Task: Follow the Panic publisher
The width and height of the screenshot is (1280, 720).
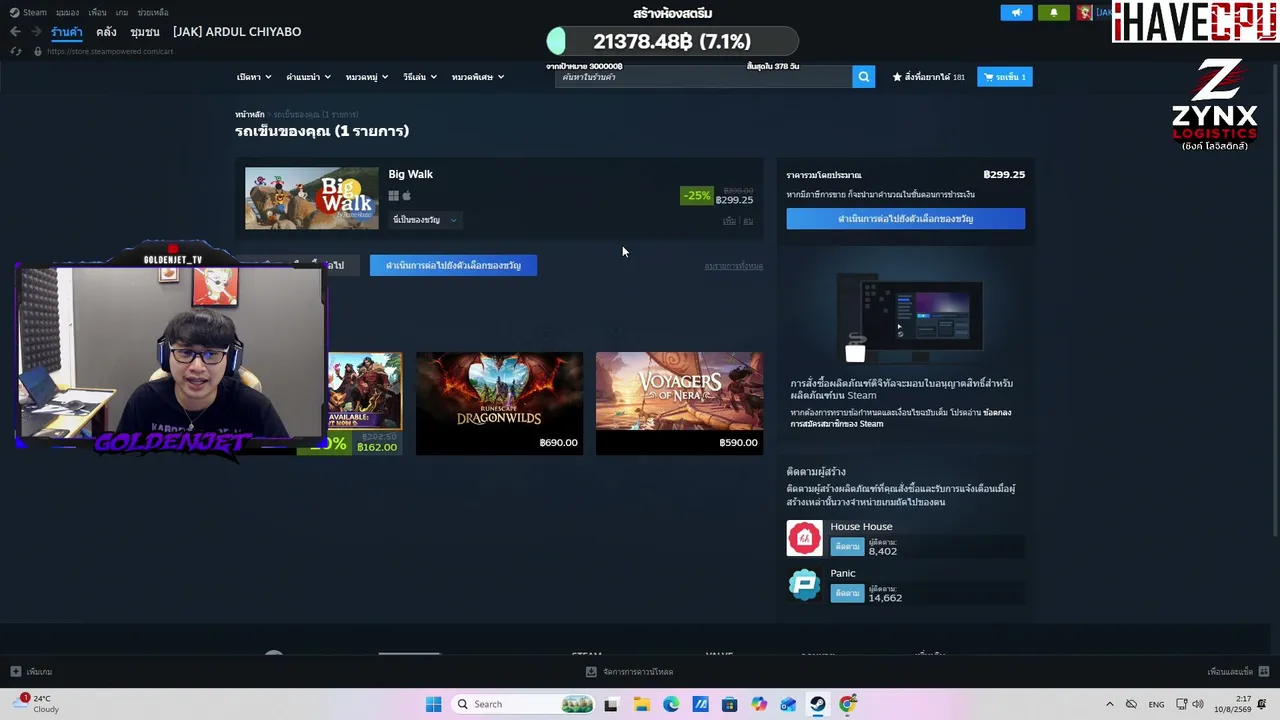Action: [x=847, y=594]
